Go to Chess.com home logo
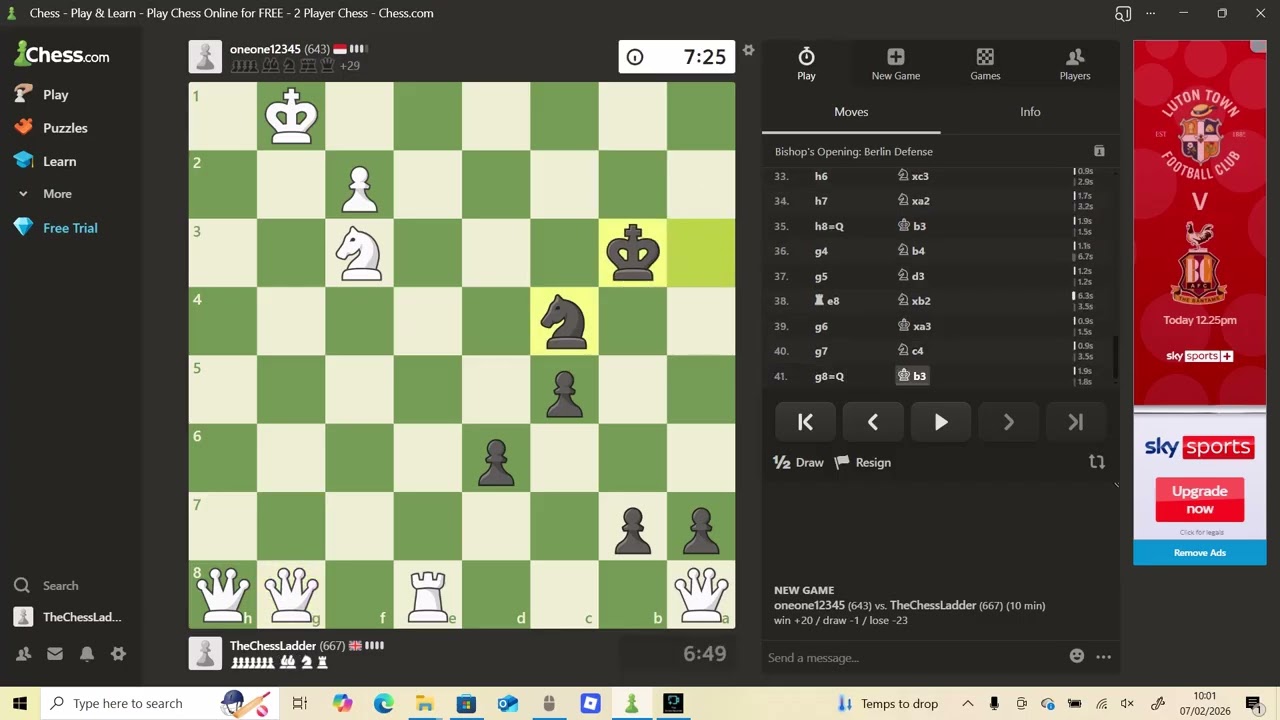 coord(62,55)
